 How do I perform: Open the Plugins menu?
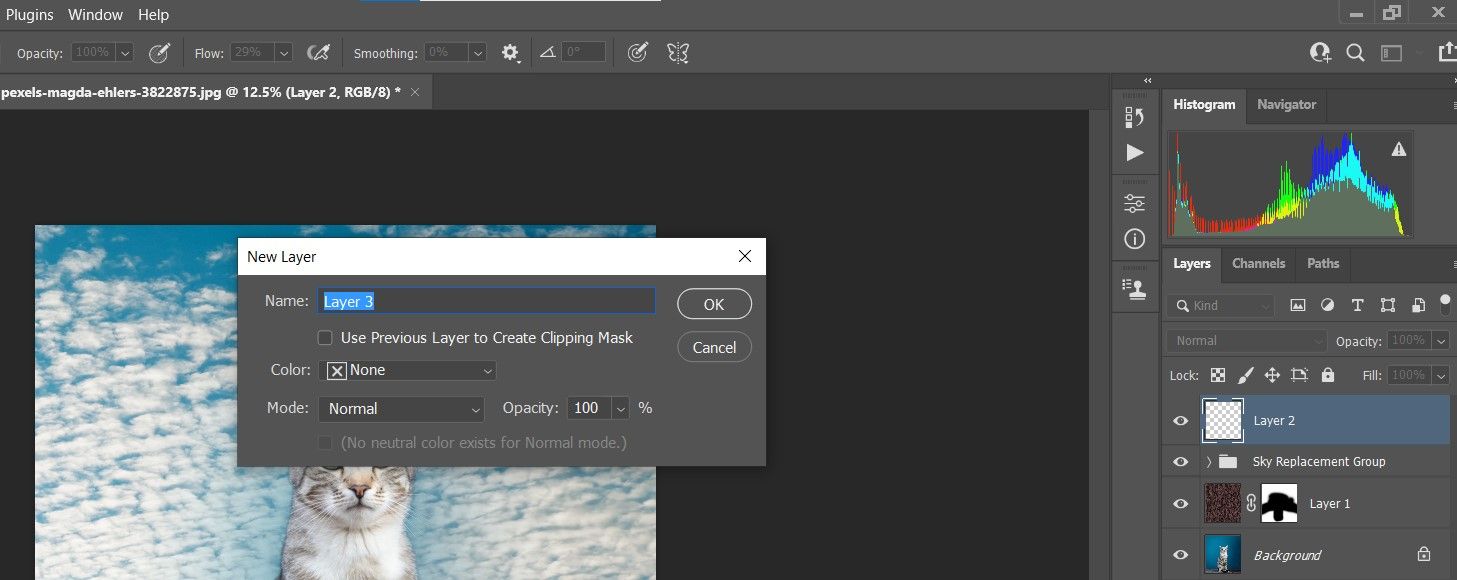(x=30, y=15)
